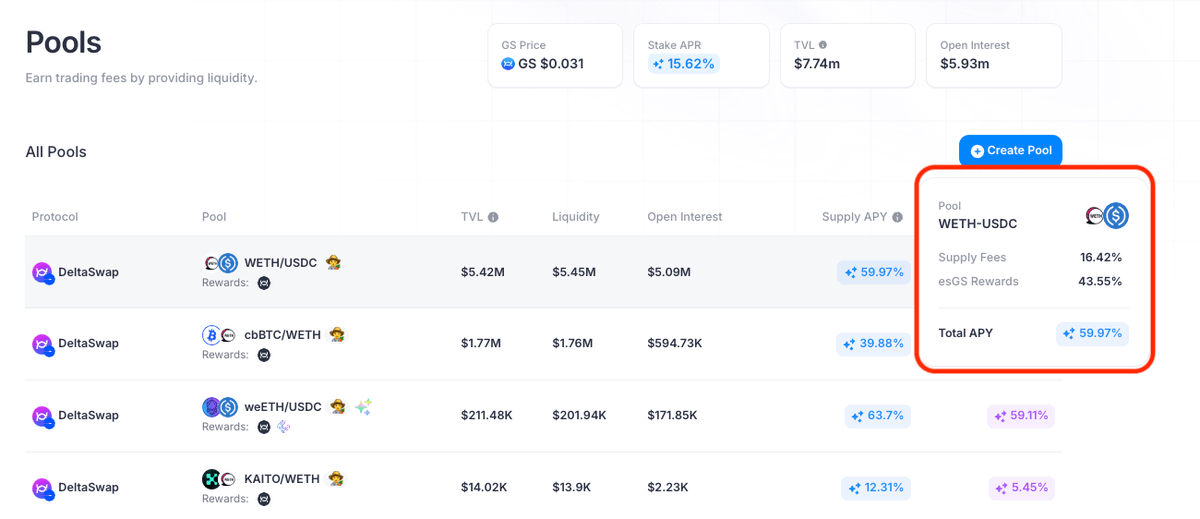The height and width of the screenshot is (519, 1200).
Task: Click the dark GS reward icon under weETH/USDC
Action: click(264, 427)
